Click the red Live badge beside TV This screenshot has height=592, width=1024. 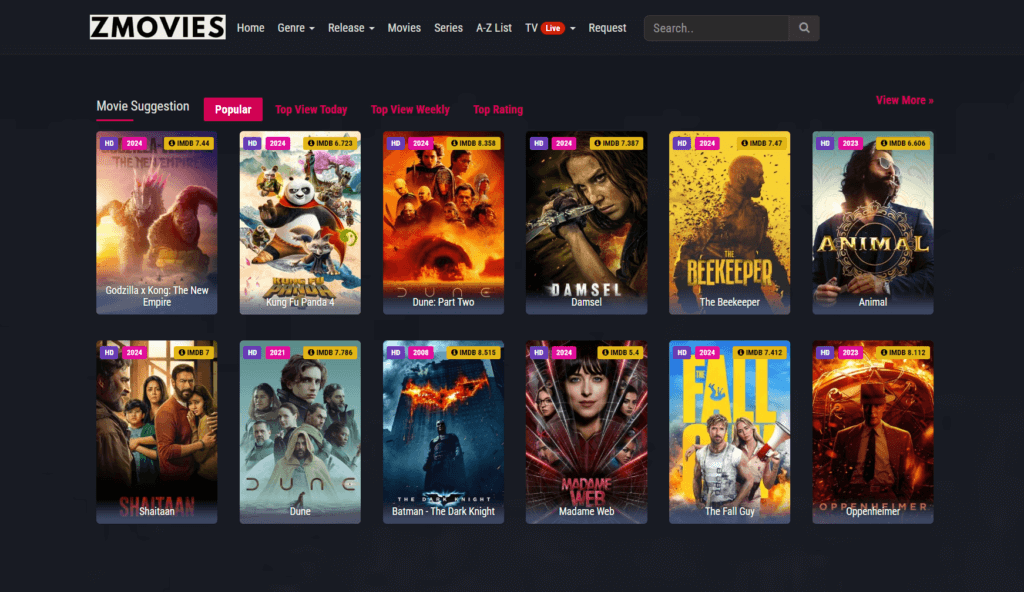point(553,28)
